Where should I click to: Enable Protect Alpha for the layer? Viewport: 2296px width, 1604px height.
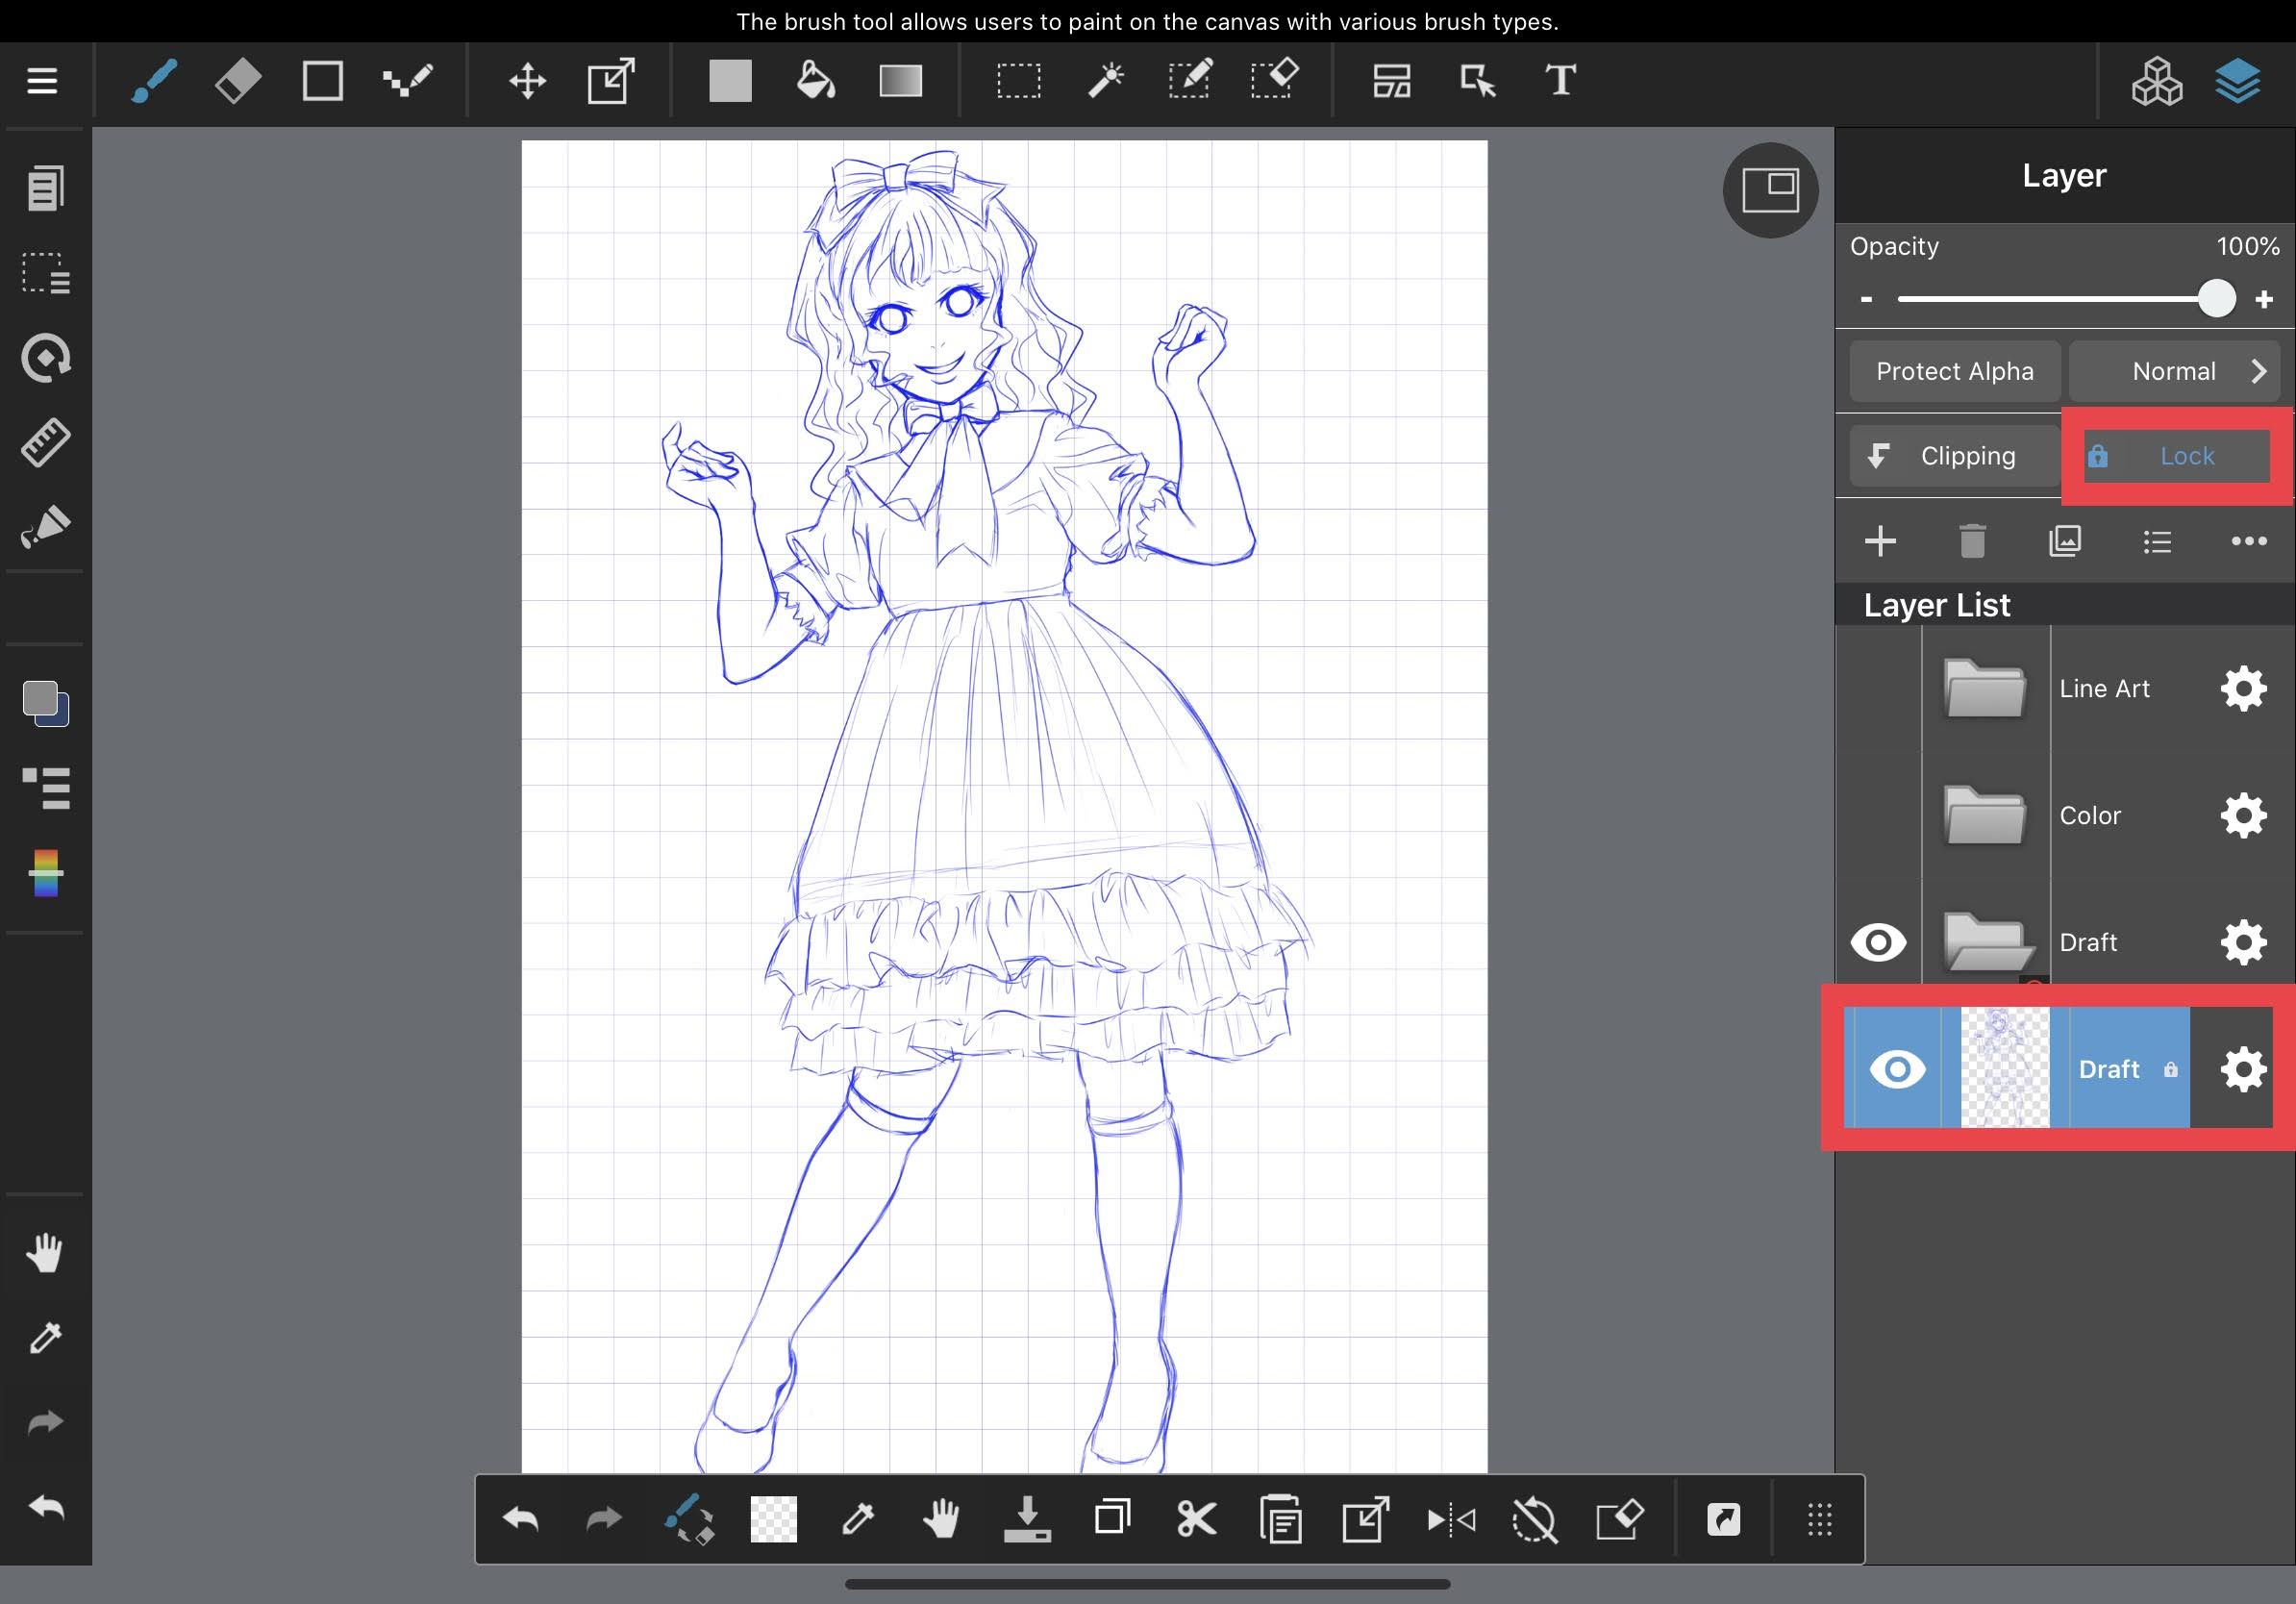click(x=1953, y=371)
